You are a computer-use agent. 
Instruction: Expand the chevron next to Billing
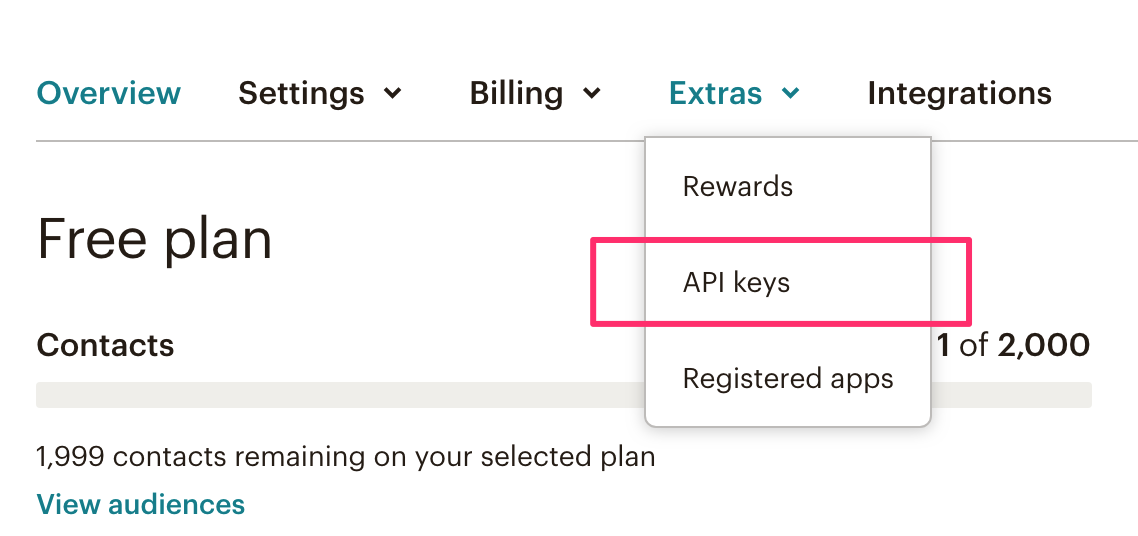click(592, 94)
